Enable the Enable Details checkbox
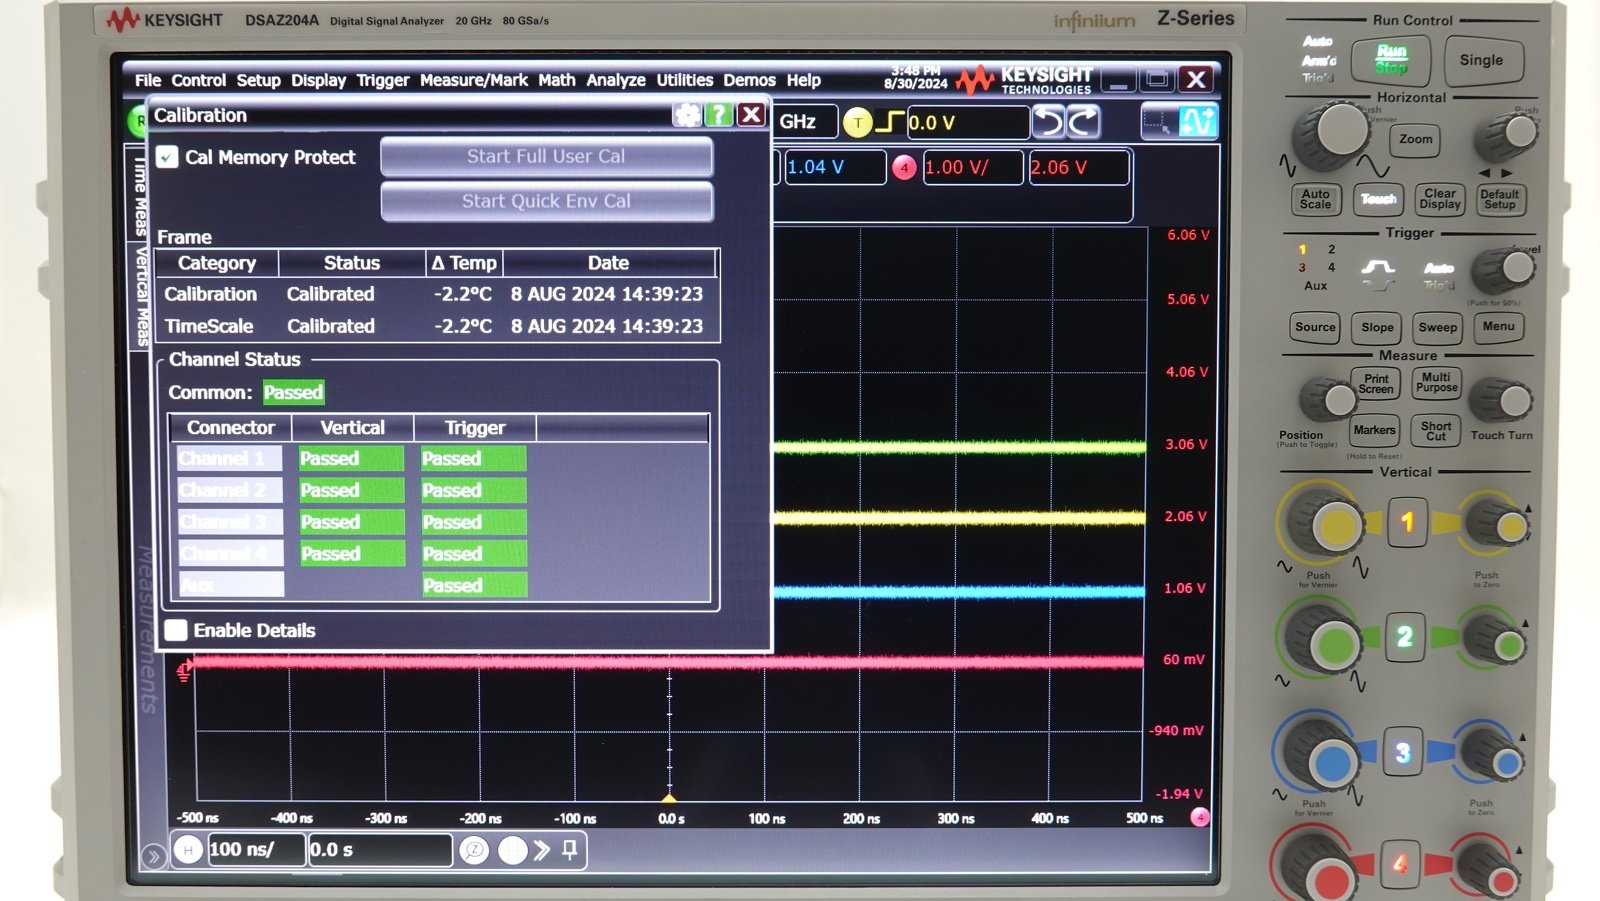 tap(176, 630)
